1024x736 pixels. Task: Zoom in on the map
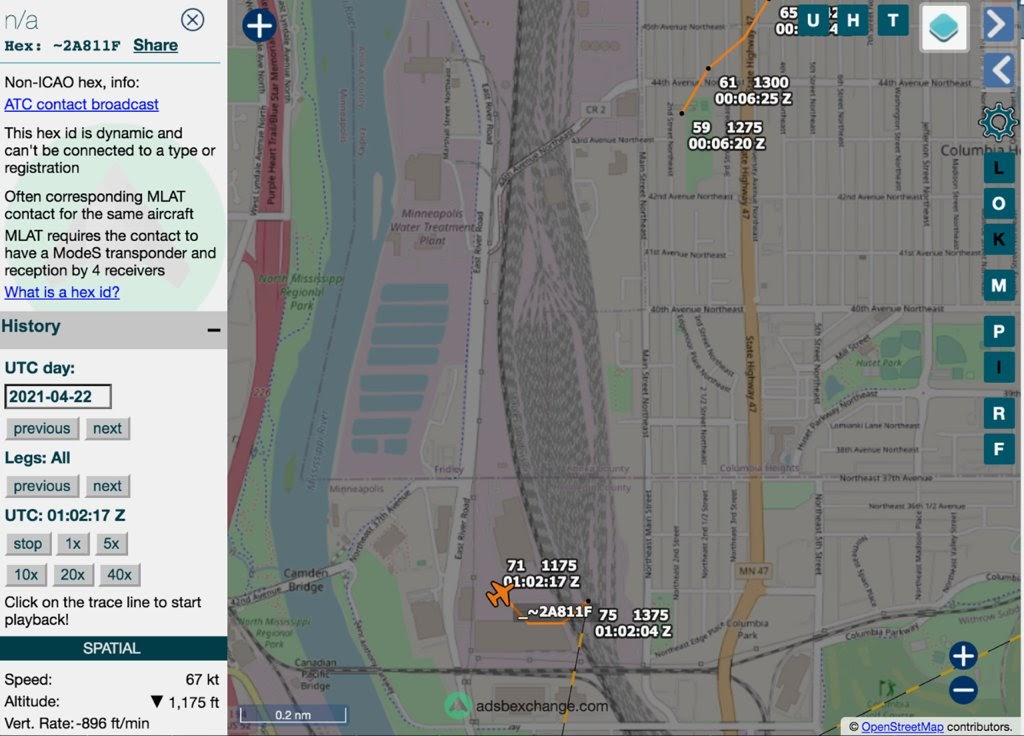(x=962, y=656)
